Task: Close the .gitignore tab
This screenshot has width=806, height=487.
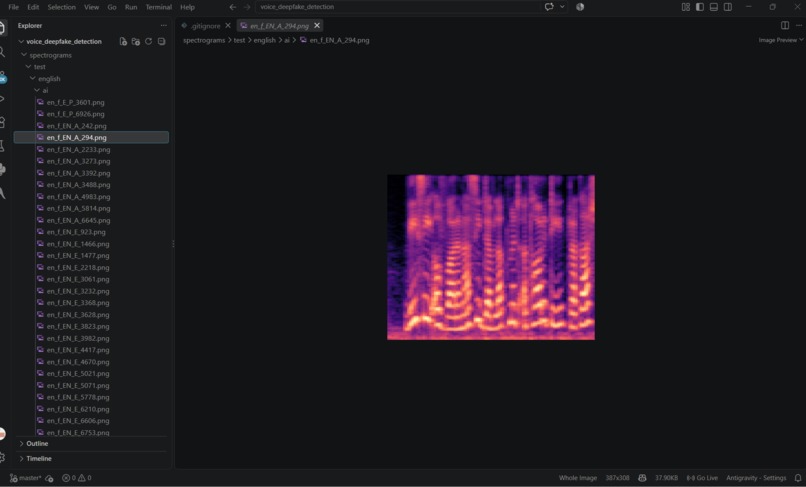Action: [x=228, y=25]
